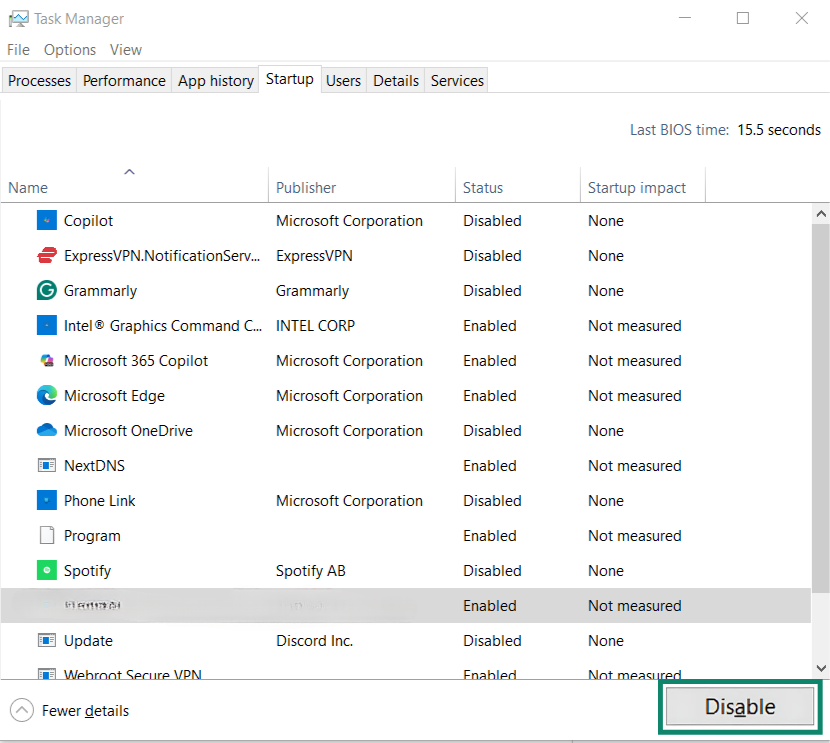The width and height of the screenshot is (830, 743).
Task: Click the Grammarly publisher cell
Action: pyautogui.click(x=312, y=291)
